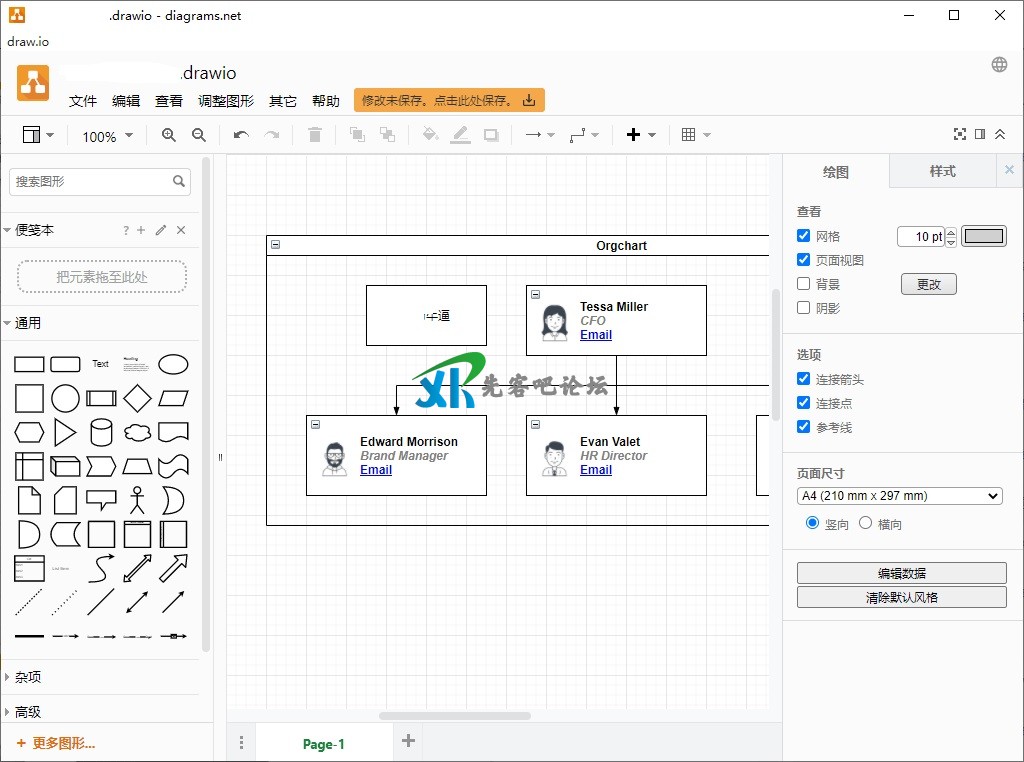Open the 文件 menu
This screenshot has height=762, width=1024.
coord(83,101)
